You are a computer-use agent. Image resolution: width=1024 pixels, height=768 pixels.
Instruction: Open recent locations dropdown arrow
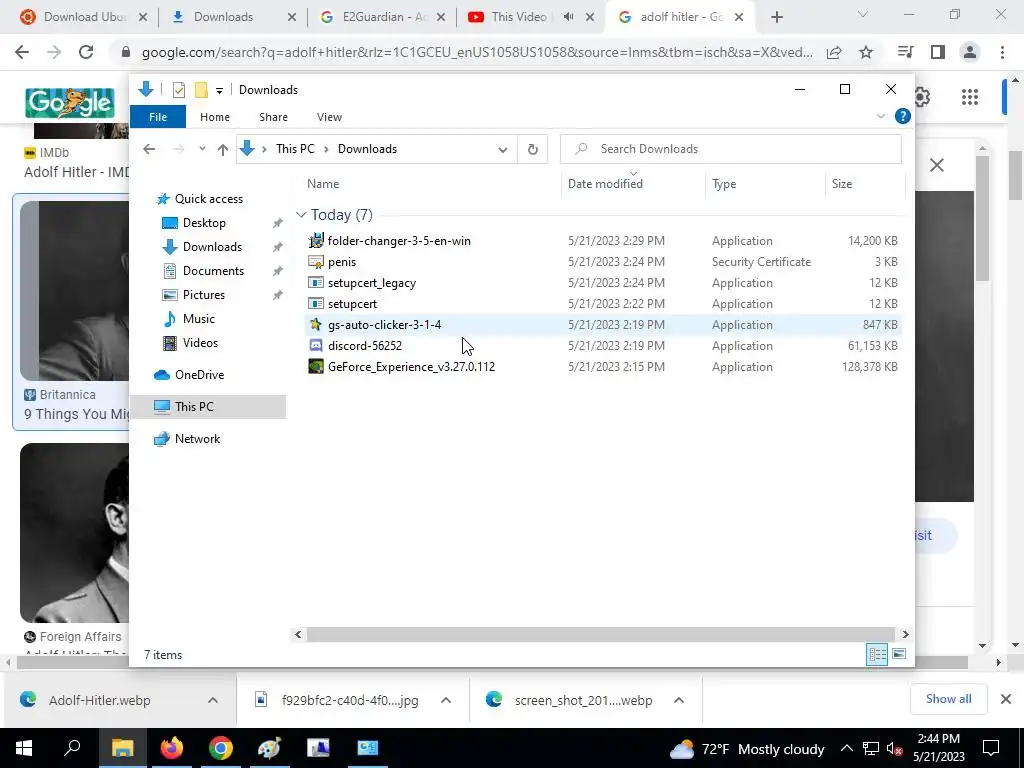[202, 150]
